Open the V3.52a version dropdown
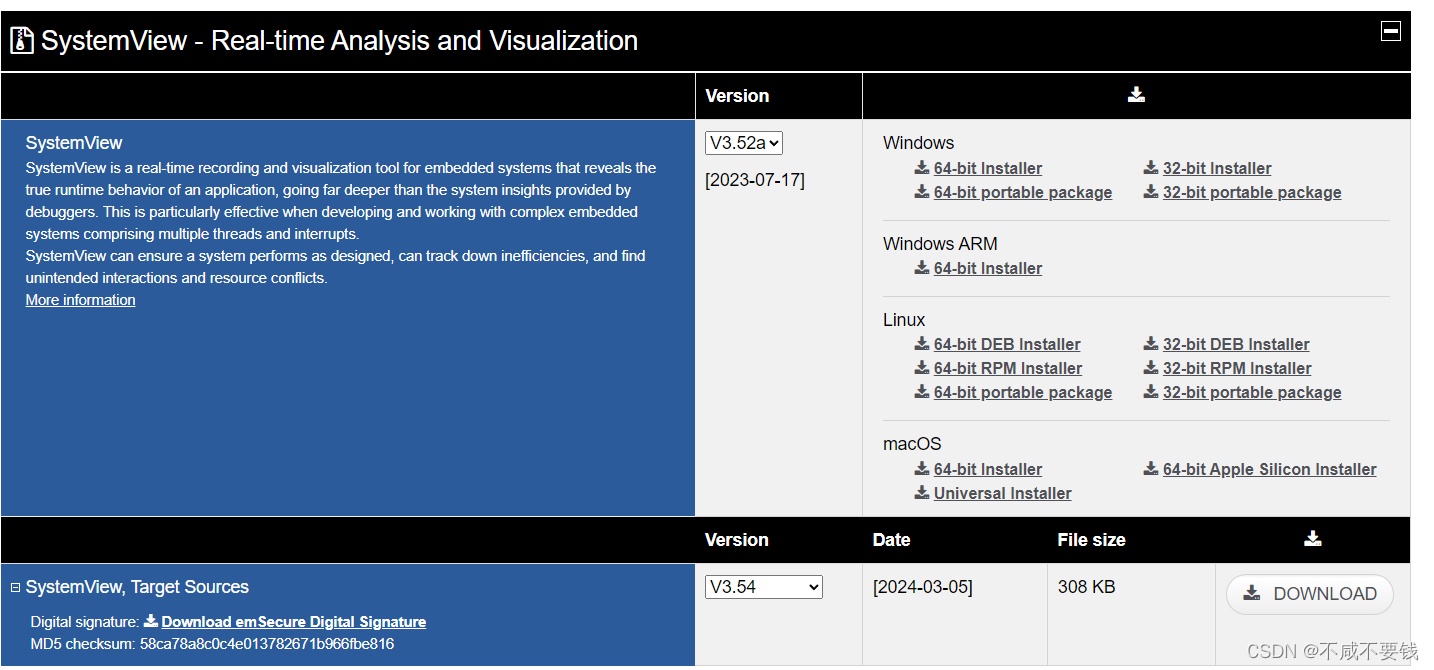1434x670 pixels. click(x=744, y=143)
